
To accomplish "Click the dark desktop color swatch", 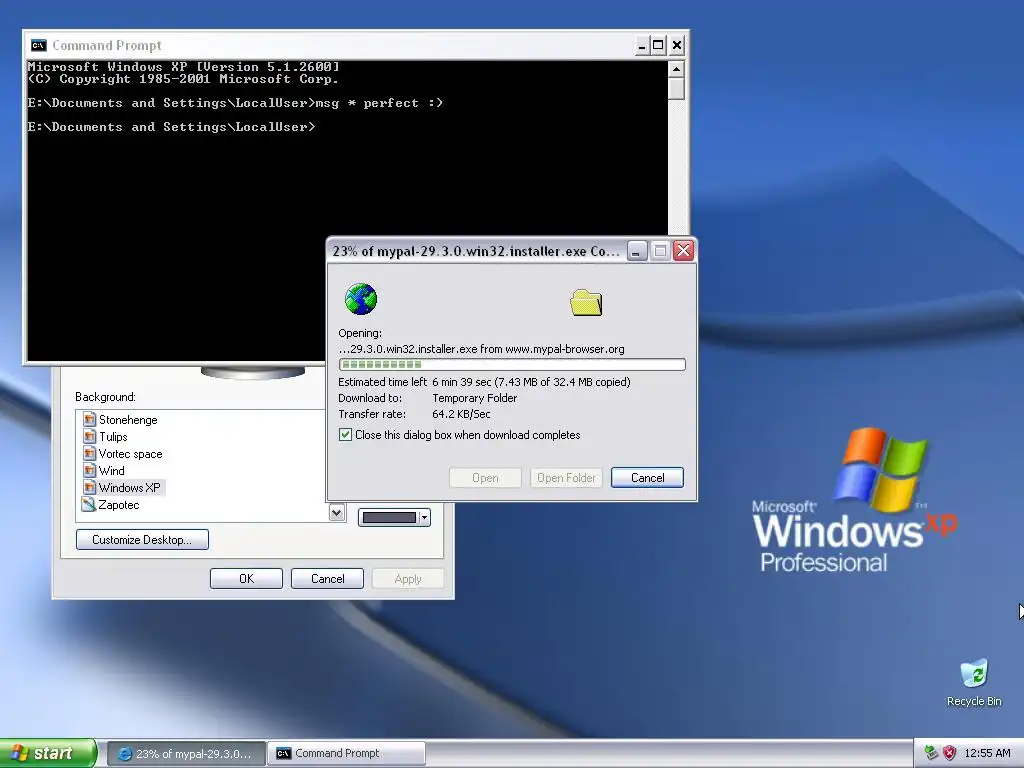I will pyautogui.click(x=389, y=517).
